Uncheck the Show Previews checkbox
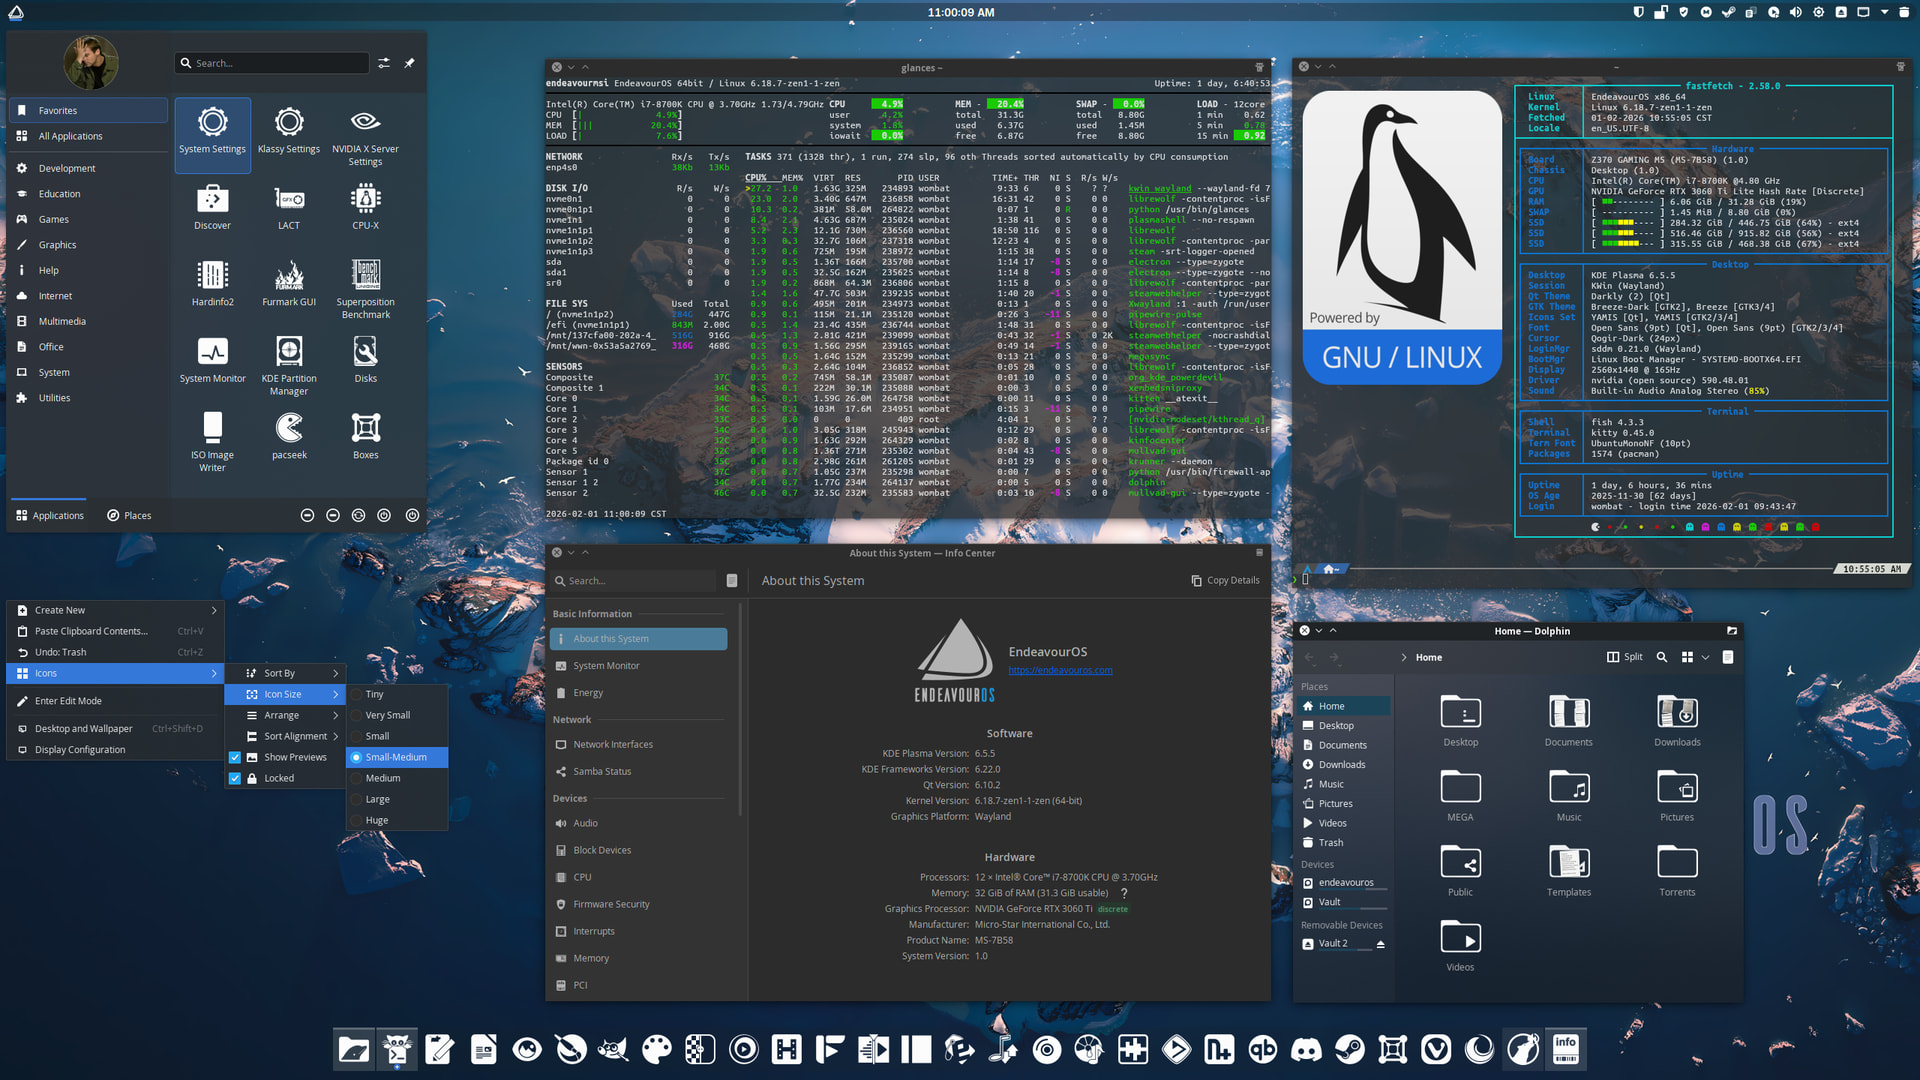The image size is (1920, 1080). coord(235,757)
